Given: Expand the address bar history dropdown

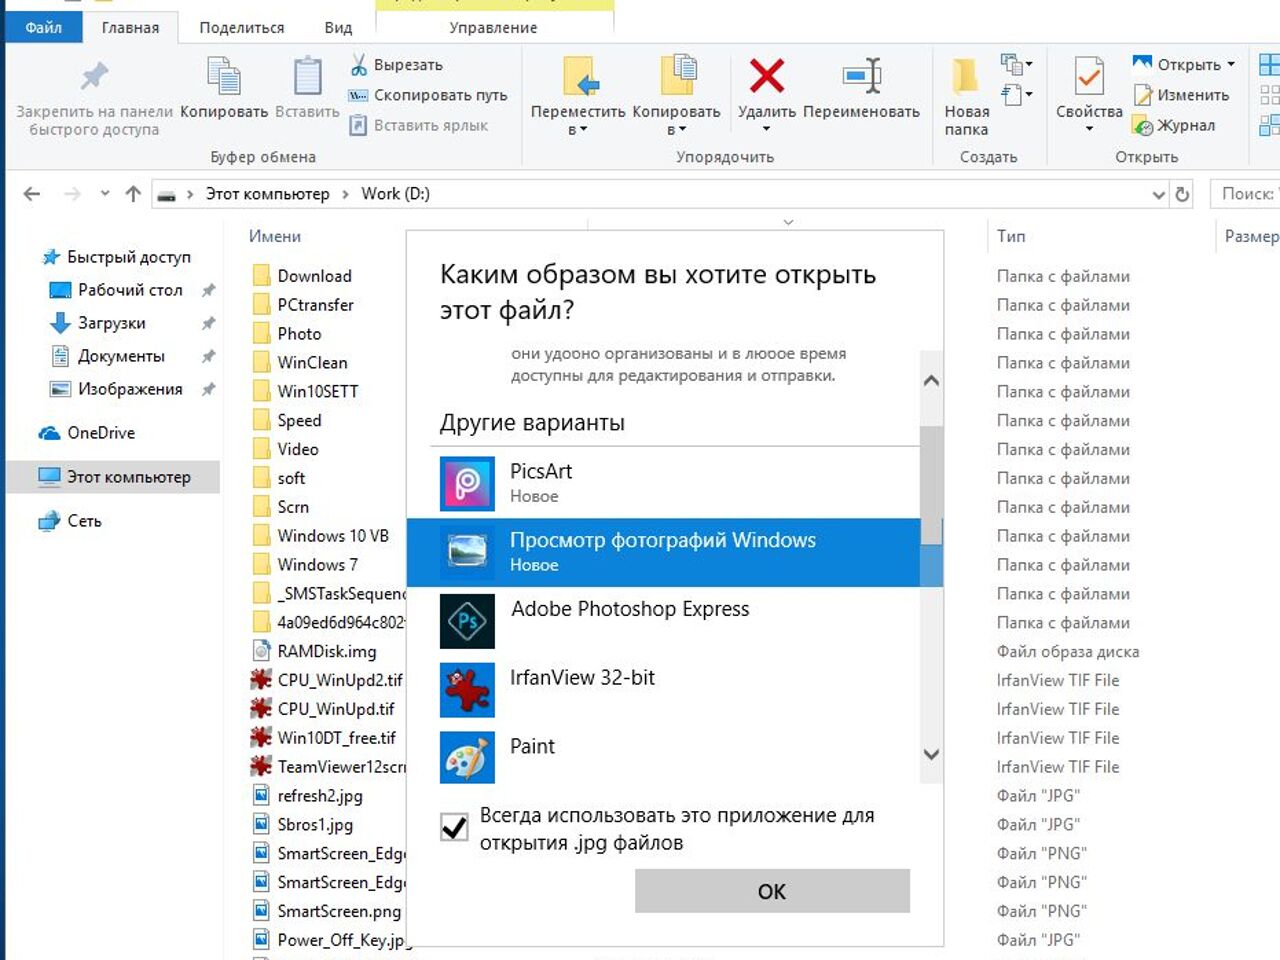Looking at the screenshot, I should click(x=1158, y=194).
